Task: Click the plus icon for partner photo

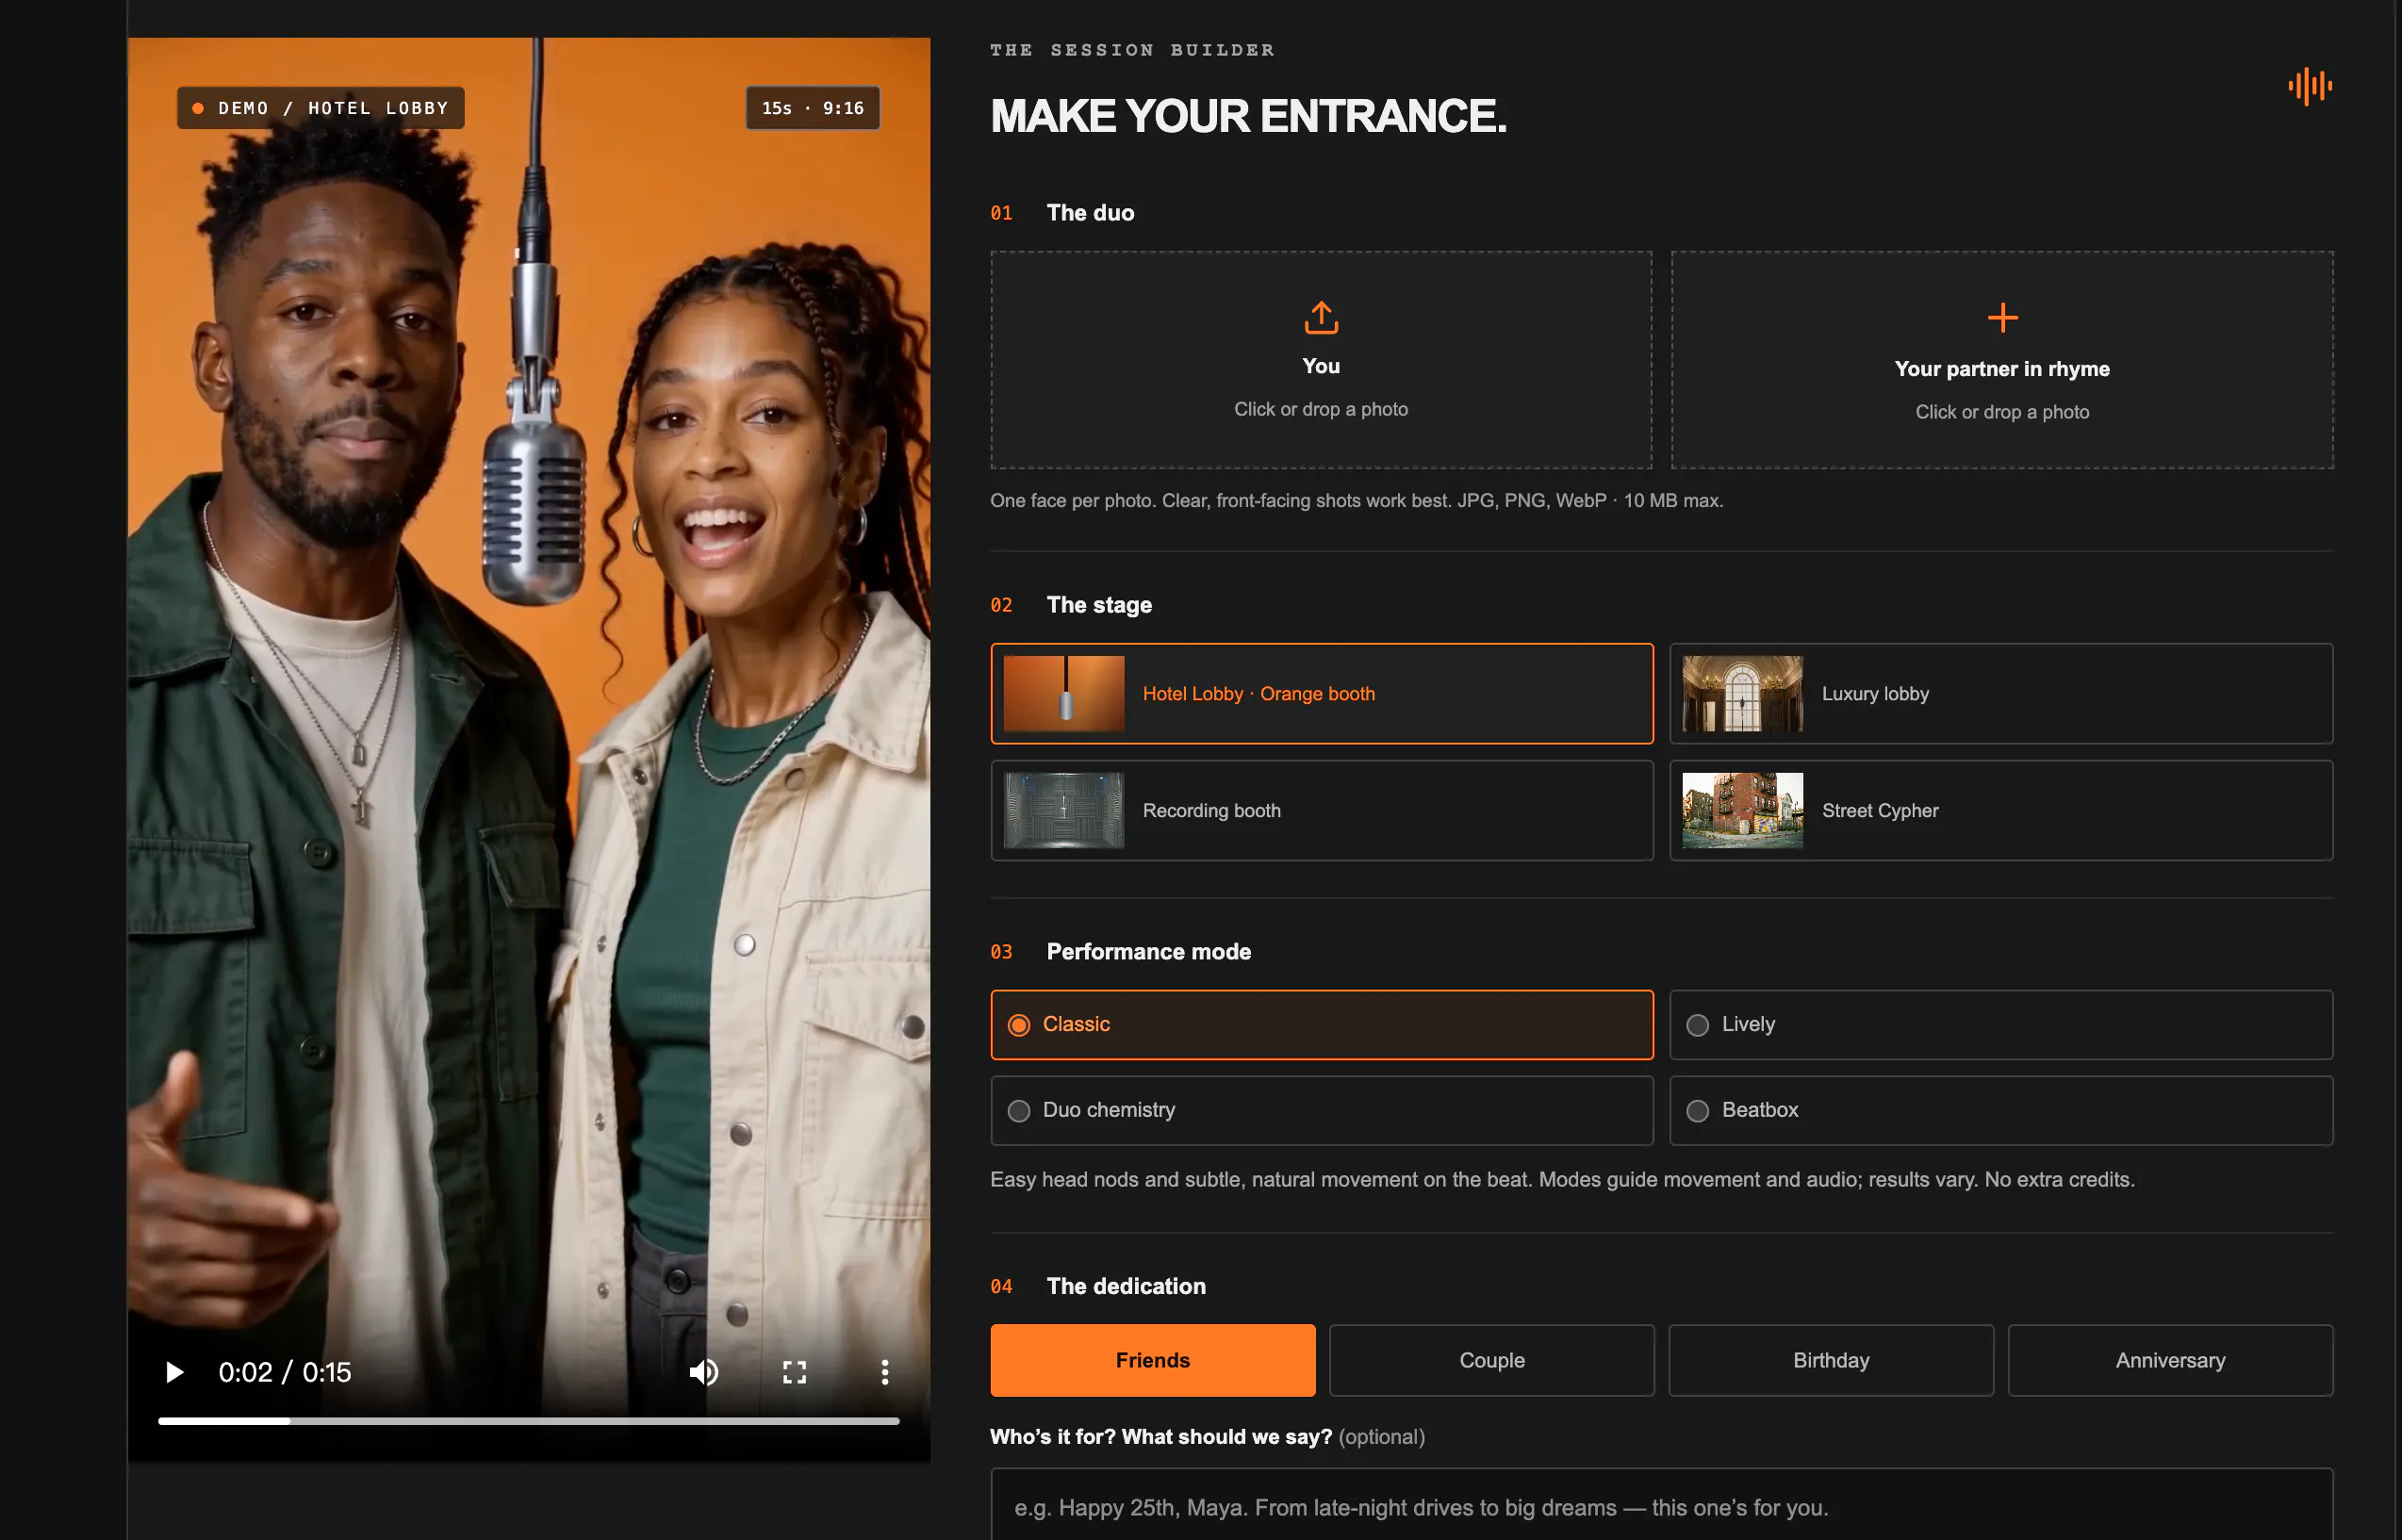Action: coord(2002,318)
